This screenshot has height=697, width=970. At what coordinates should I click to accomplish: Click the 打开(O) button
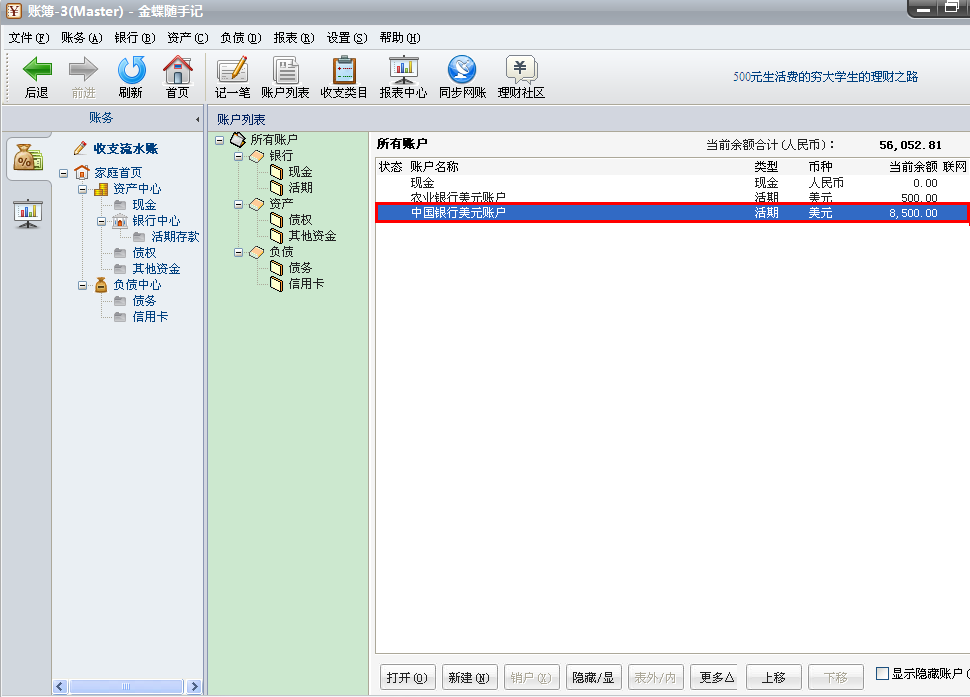(407, 677)
